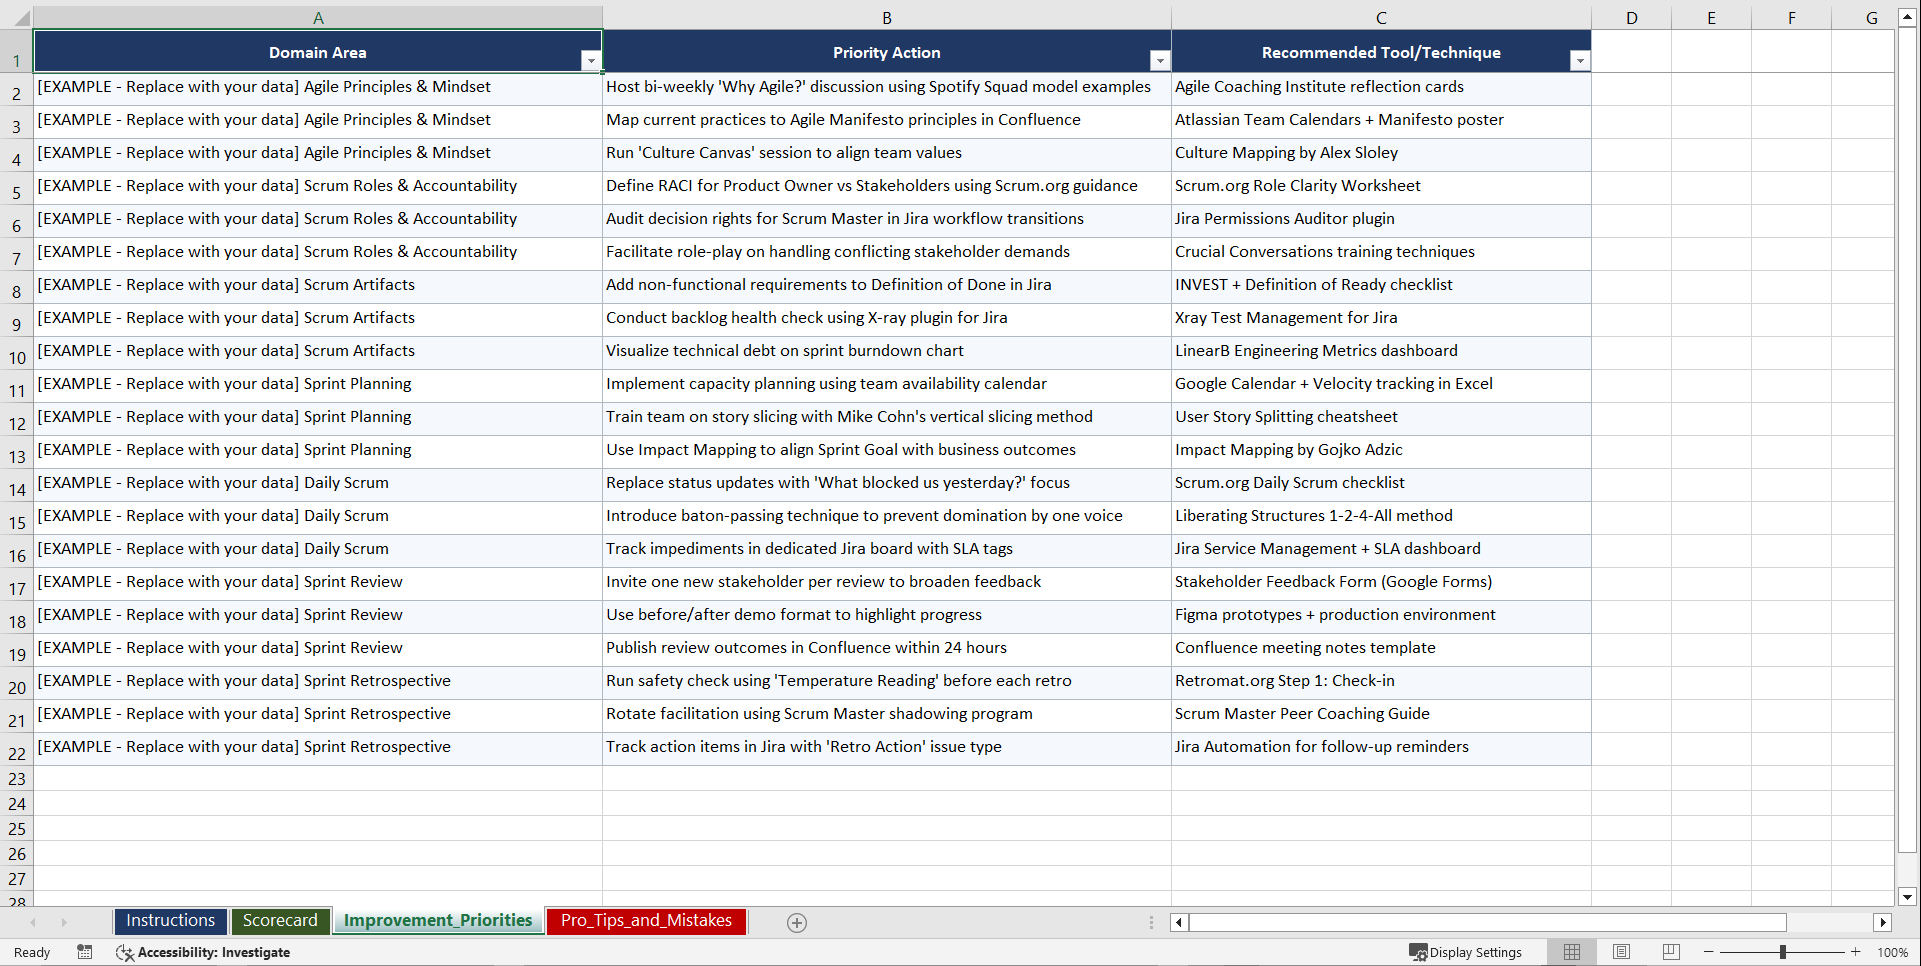Start macro recording from the status bar

85,952
